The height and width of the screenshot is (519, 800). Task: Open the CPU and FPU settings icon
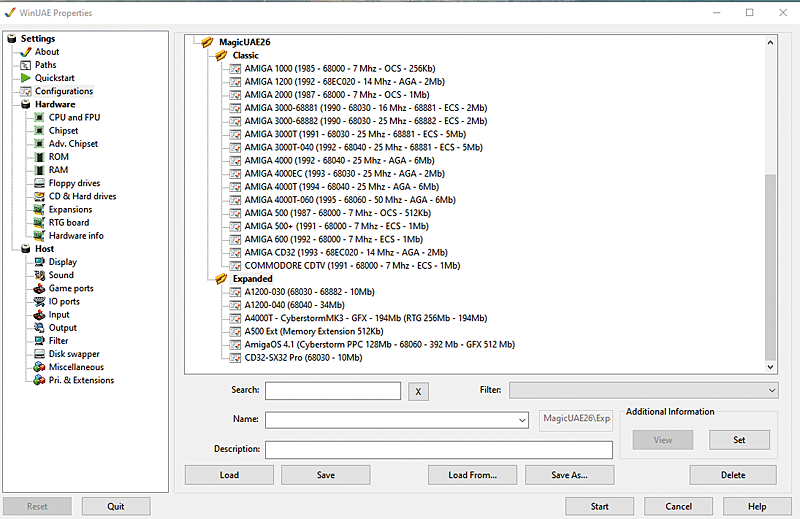(x=39, y=118)
